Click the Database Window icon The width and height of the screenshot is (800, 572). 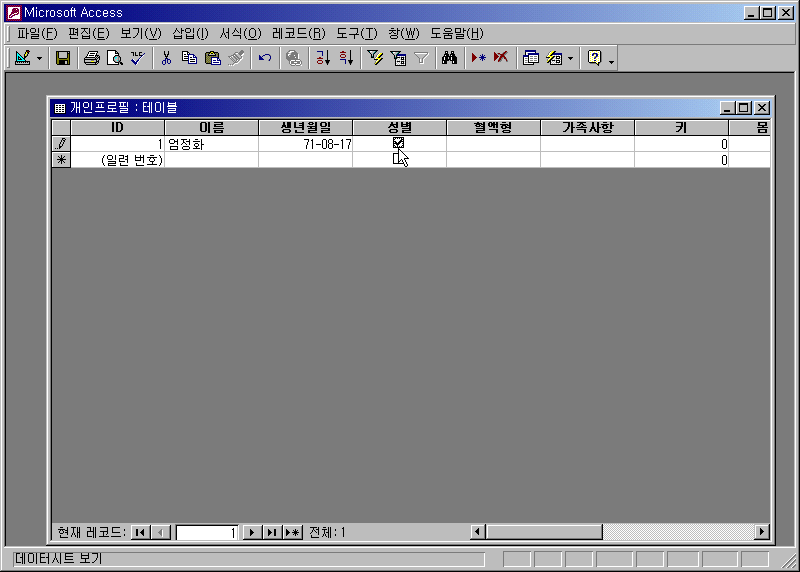coord(531,58)
